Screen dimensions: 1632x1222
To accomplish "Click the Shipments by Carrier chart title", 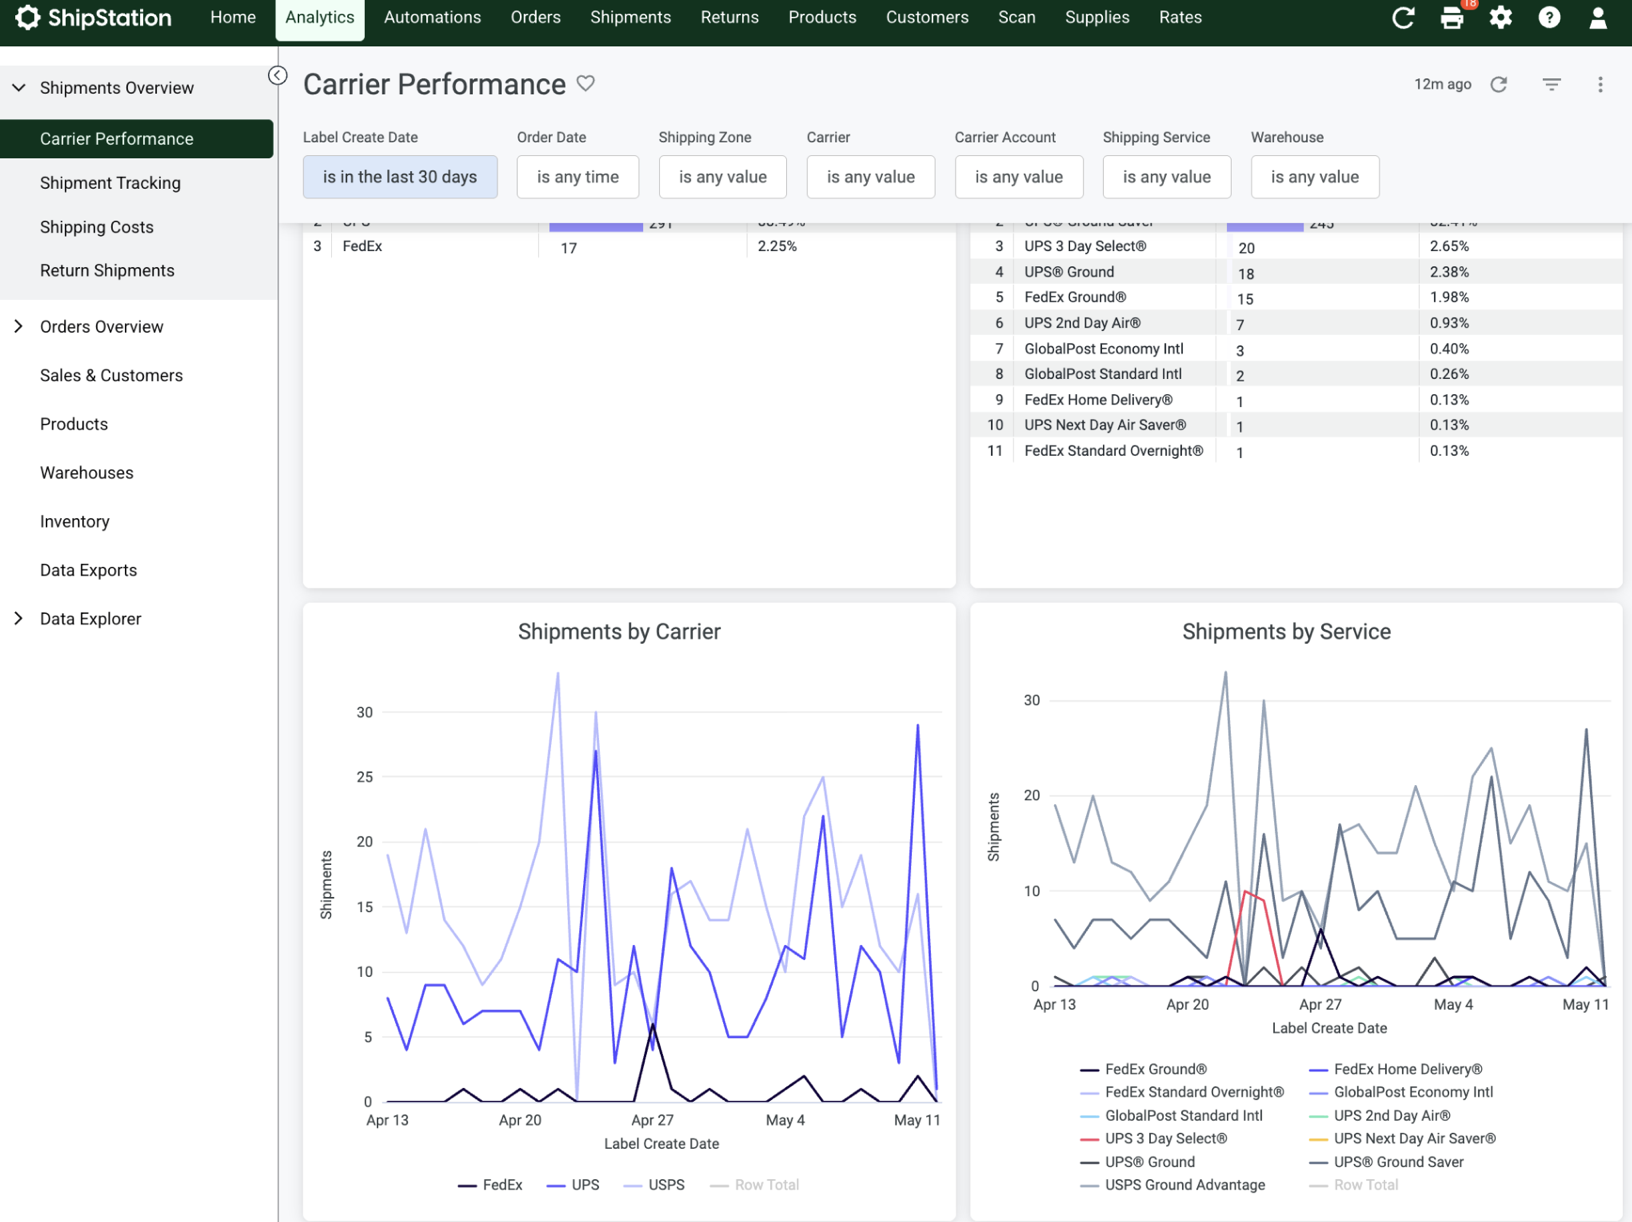I will click(x=619, y=632).
